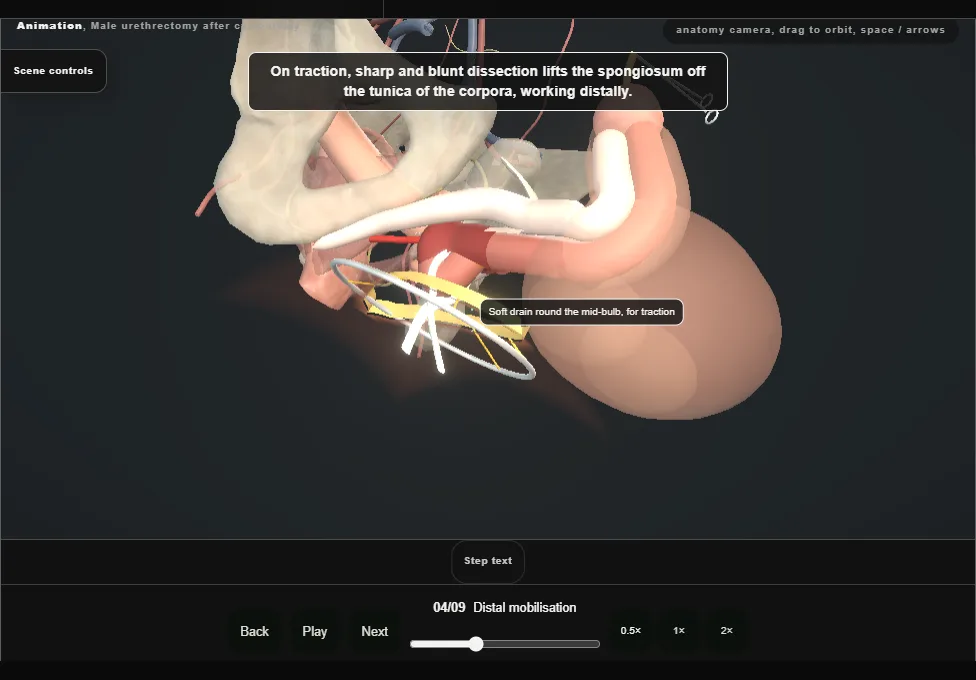976x680 pixels.
Task: Click the step progress slider handle
Action: pos(476,644)
